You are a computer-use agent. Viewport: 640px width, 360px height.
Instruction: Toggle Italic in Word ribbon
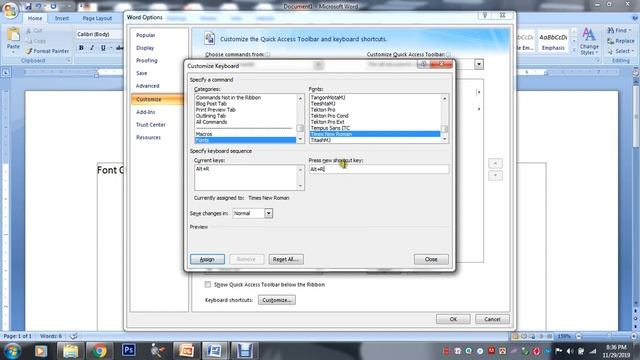tap(92, 48)
